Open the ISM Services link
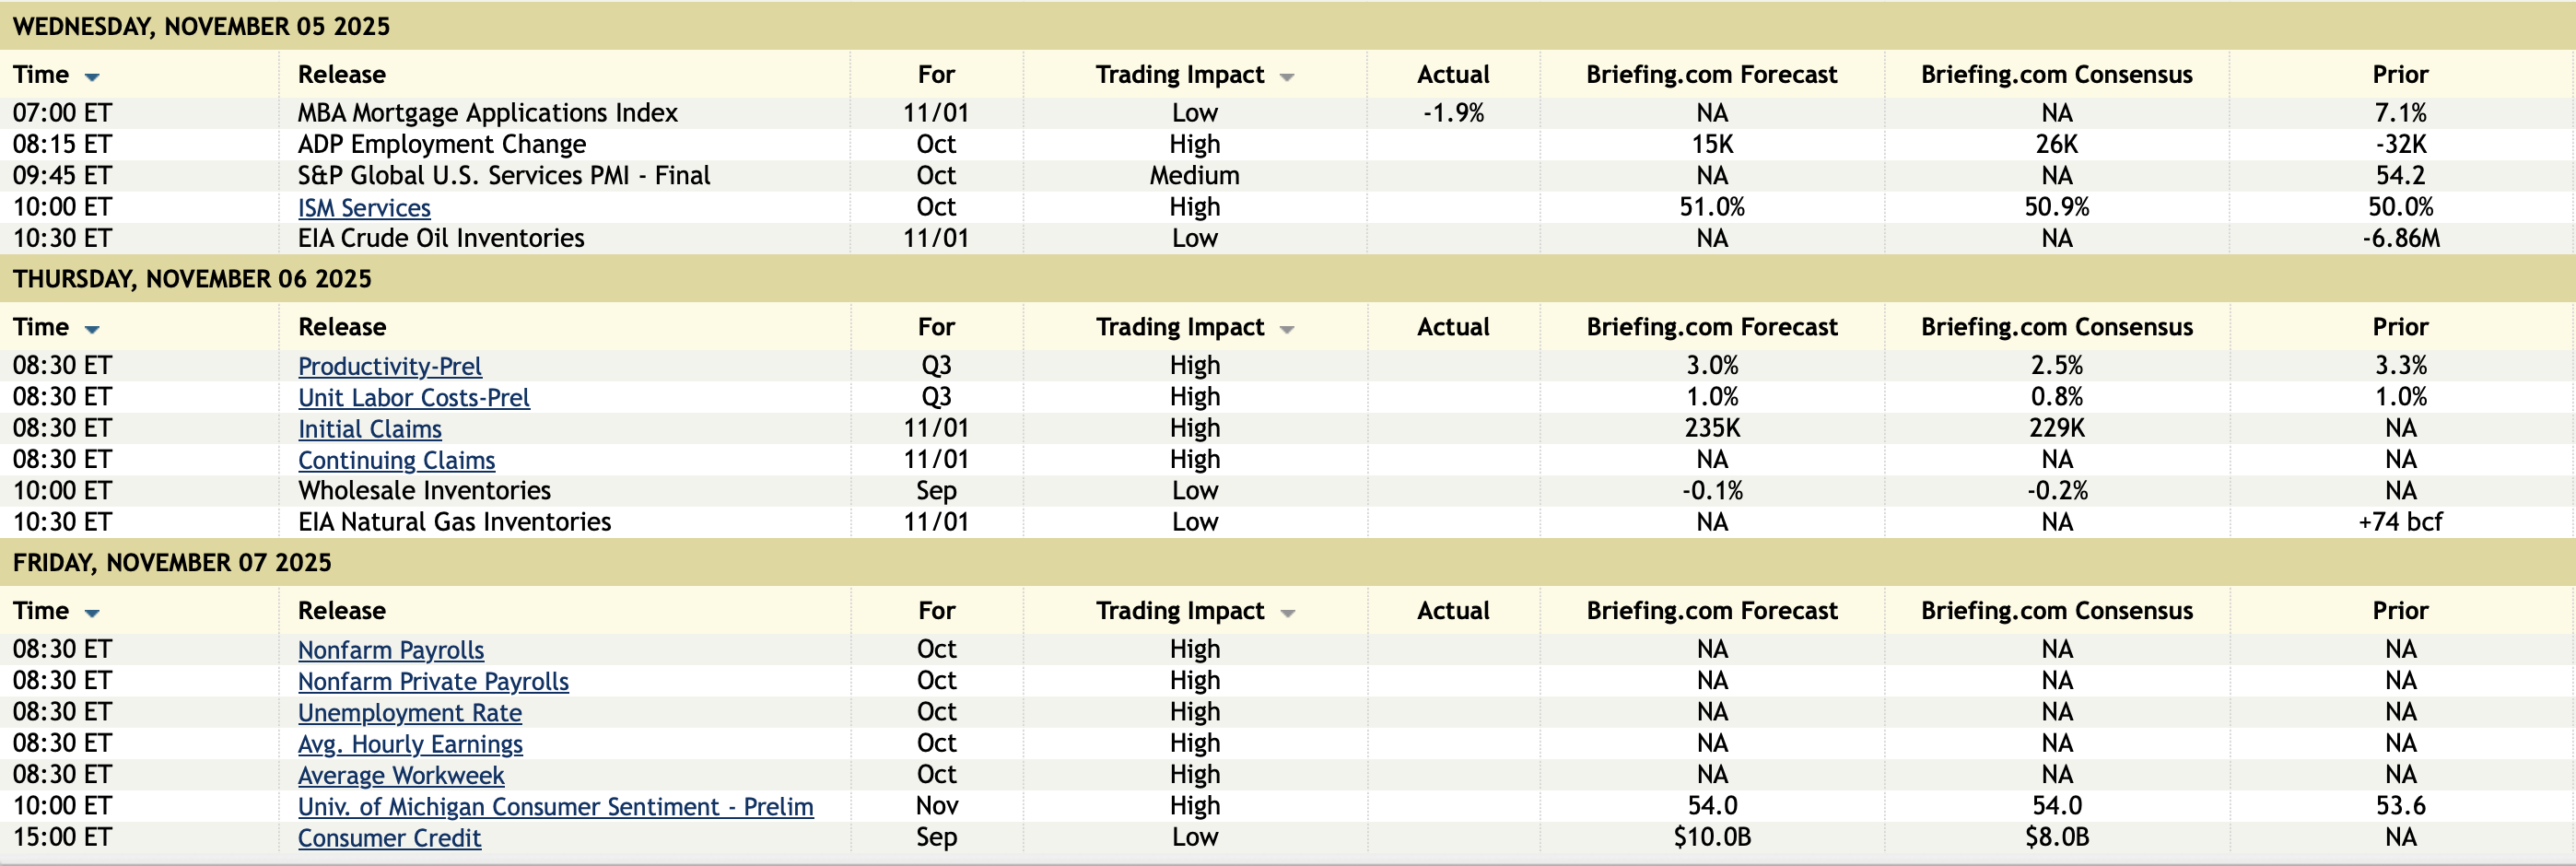2576x866 pixels. pyautogui.click(x=364, y=208)
